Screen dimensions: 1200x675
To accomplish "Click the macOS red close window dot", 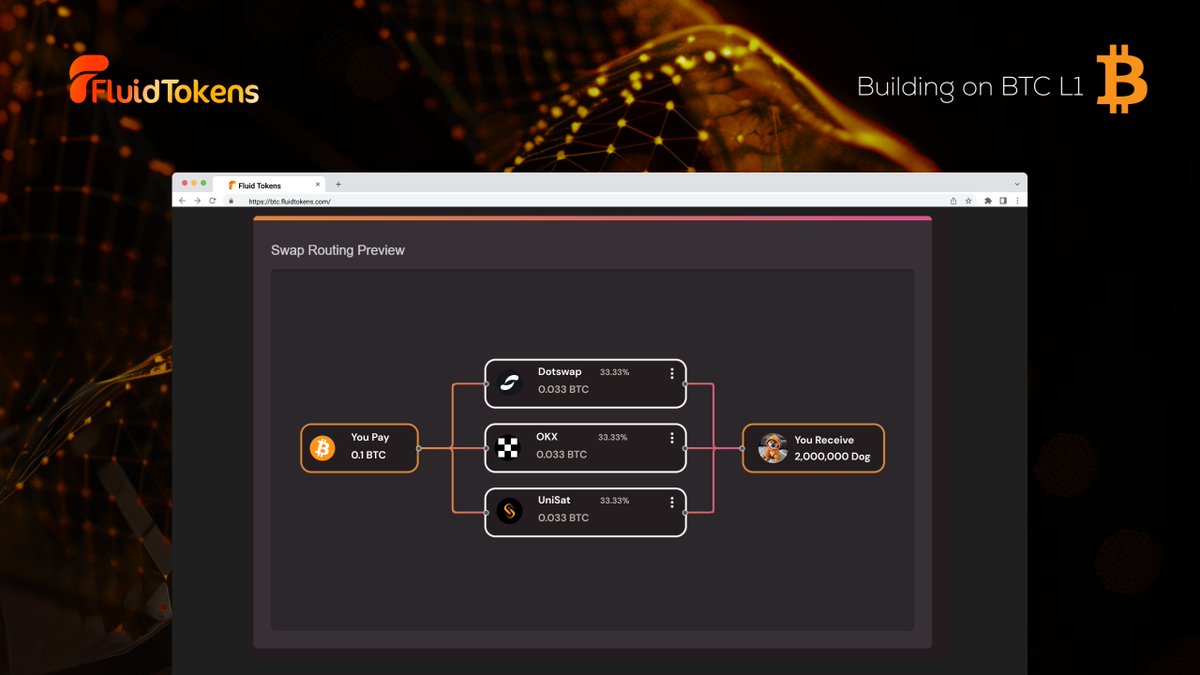I will [x=183, y=183].
